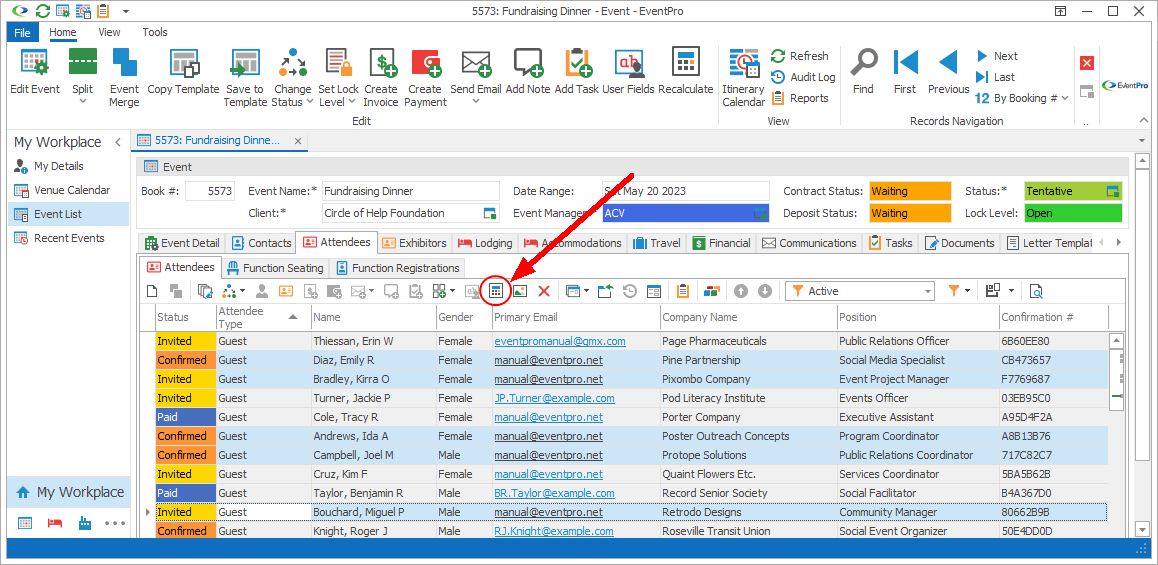Switch to the View ribbon tab
Viewport: 1158px width, 565px height.
(x=109, y=32)
